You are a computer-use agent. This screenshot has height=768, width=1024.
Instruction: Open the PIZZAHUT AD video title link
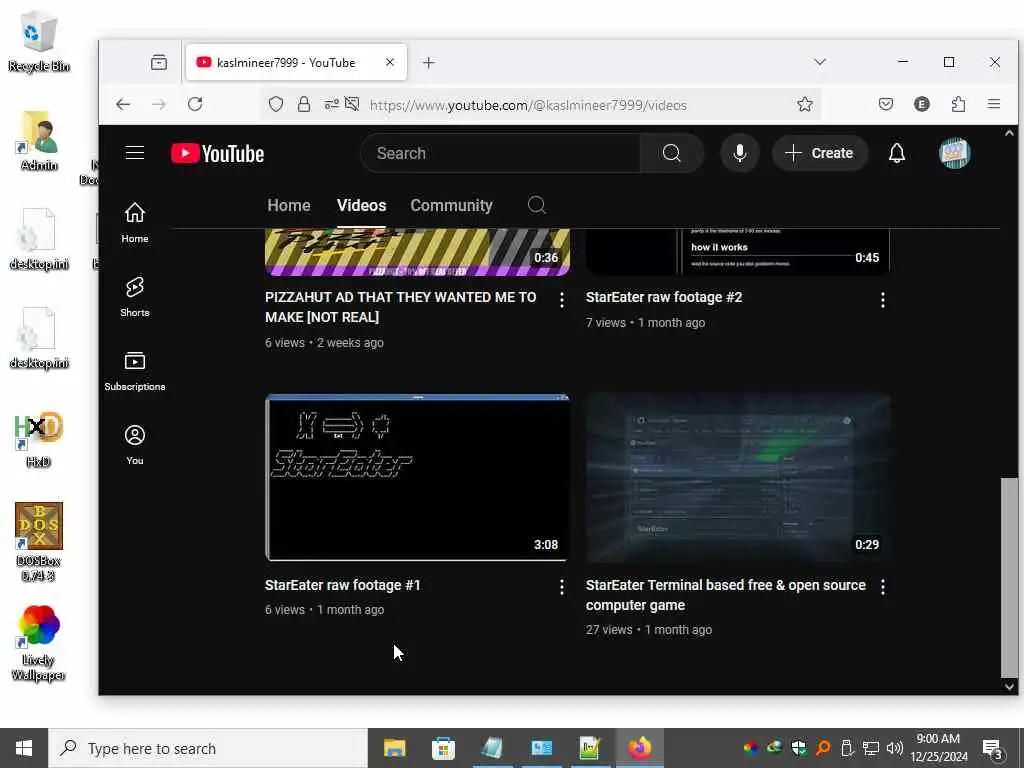400,307
